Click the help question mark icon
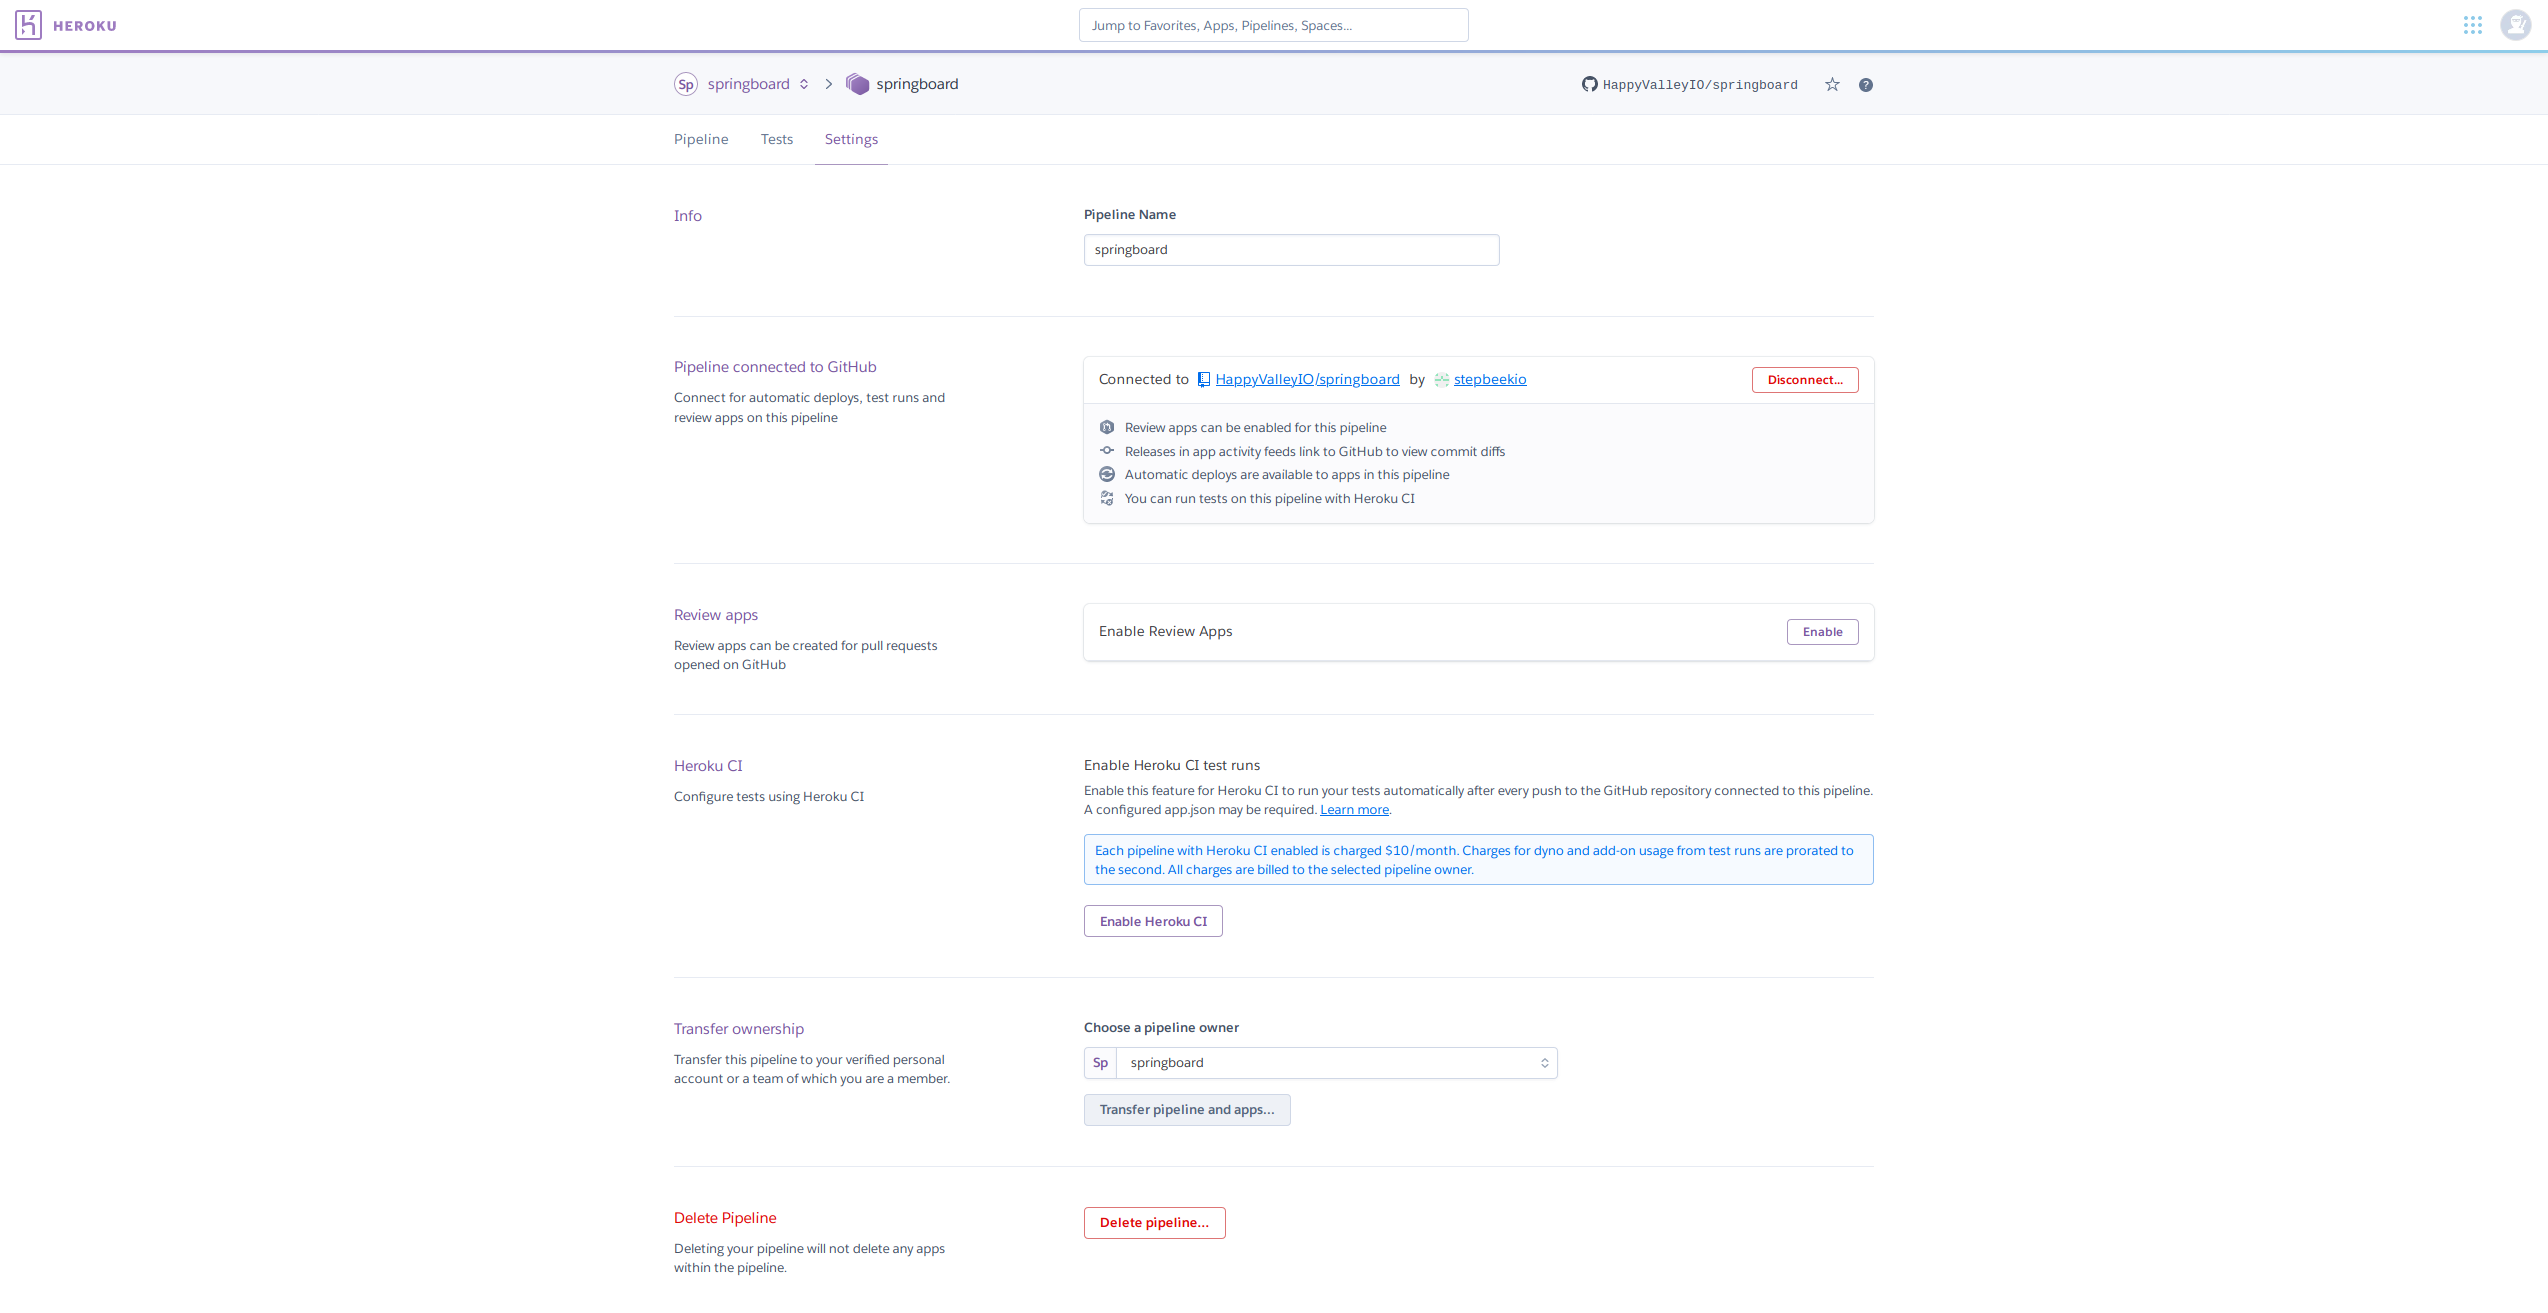Viewport: 2548px width, 1313px height. pyautogui.click(x=1866, y=85)
